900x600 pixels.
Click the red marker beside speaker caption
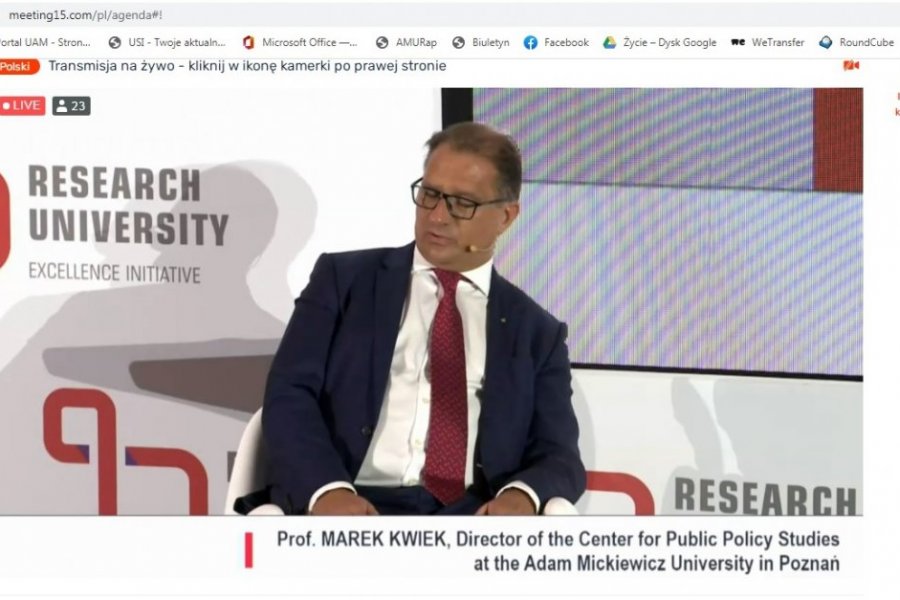coord(249,550)
